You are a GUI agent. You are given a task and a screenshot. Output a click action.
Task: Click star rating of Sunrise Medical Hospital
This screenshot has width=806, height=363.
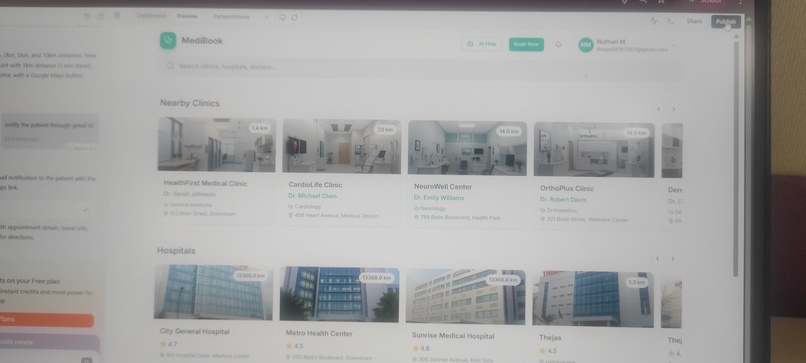tap(420, 348)
